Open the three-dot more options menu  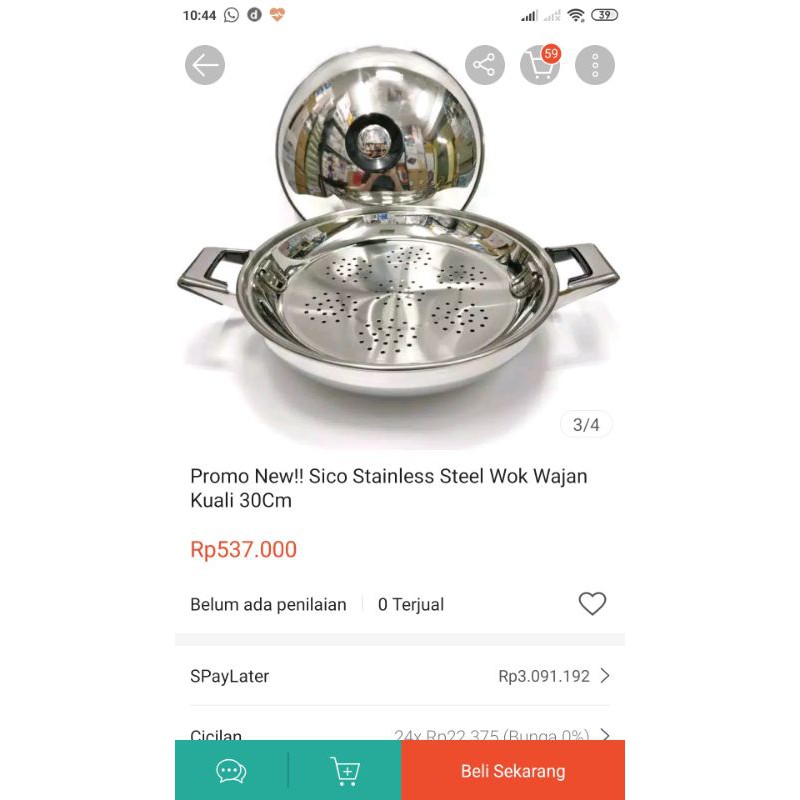[x=595, y=65]
